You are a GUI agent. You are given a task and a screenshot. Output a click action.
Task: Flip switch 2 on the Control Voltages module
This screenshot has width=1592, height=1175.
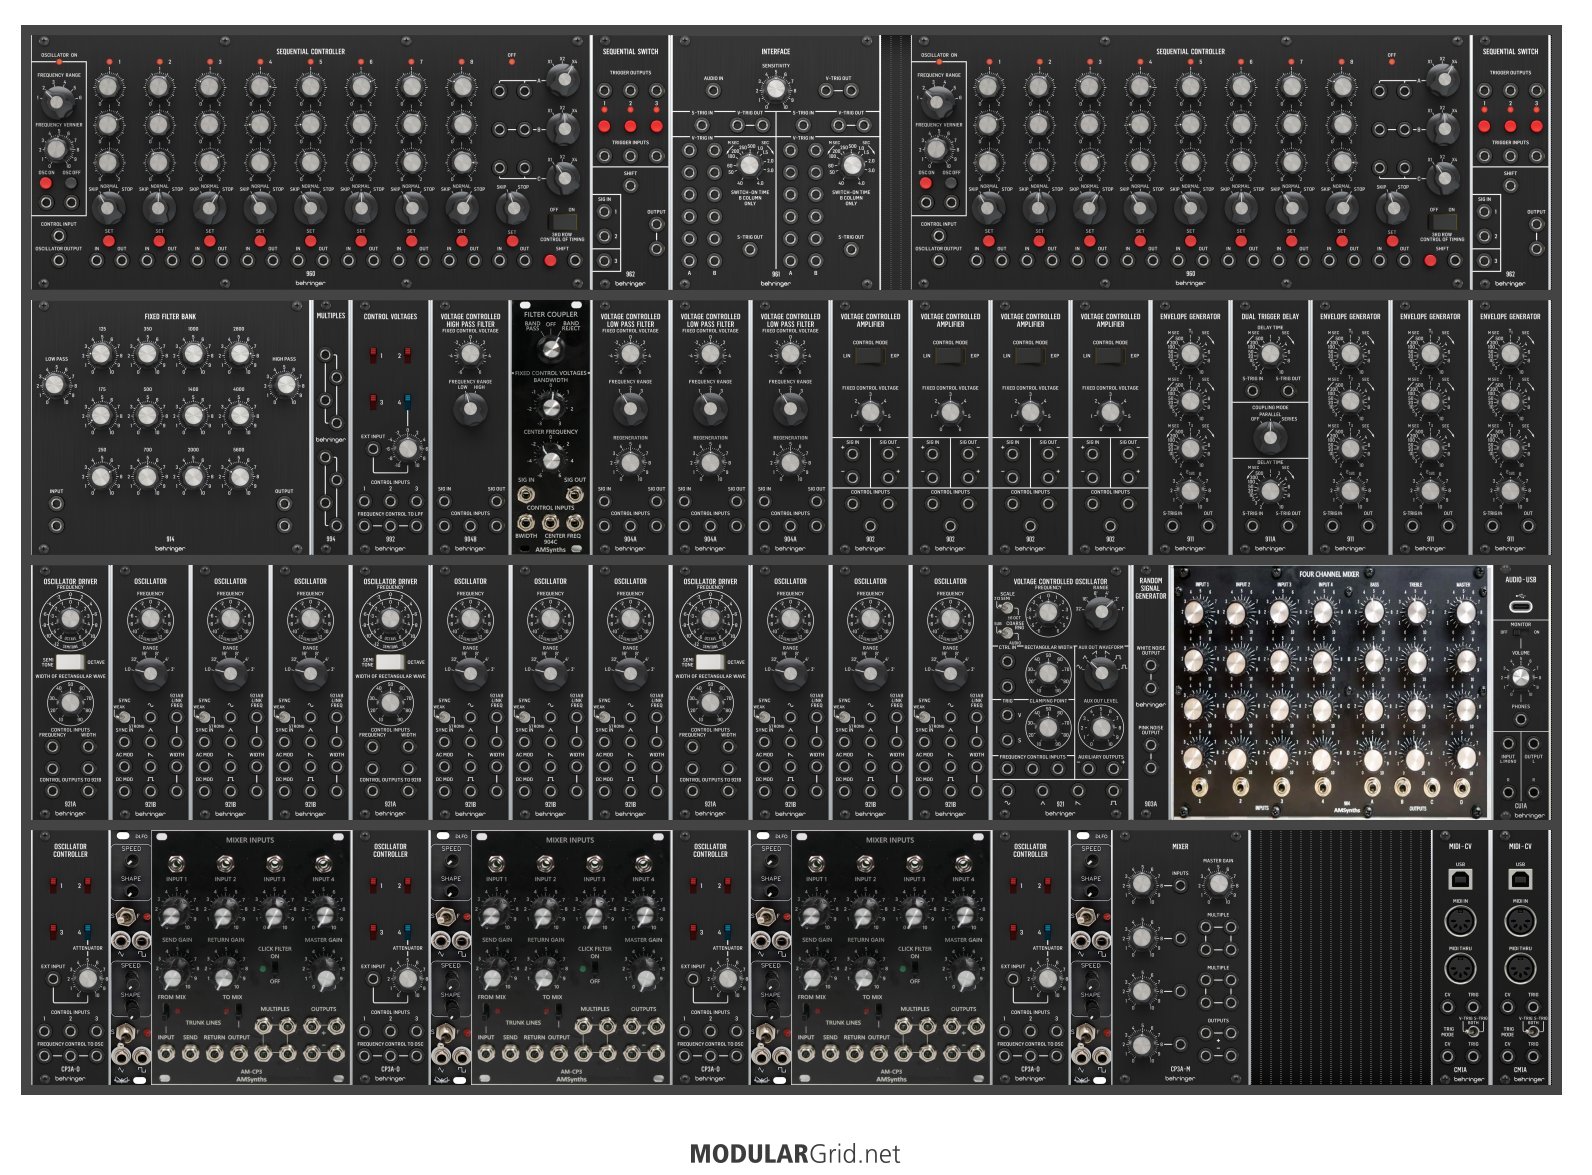tap(407, 355)
